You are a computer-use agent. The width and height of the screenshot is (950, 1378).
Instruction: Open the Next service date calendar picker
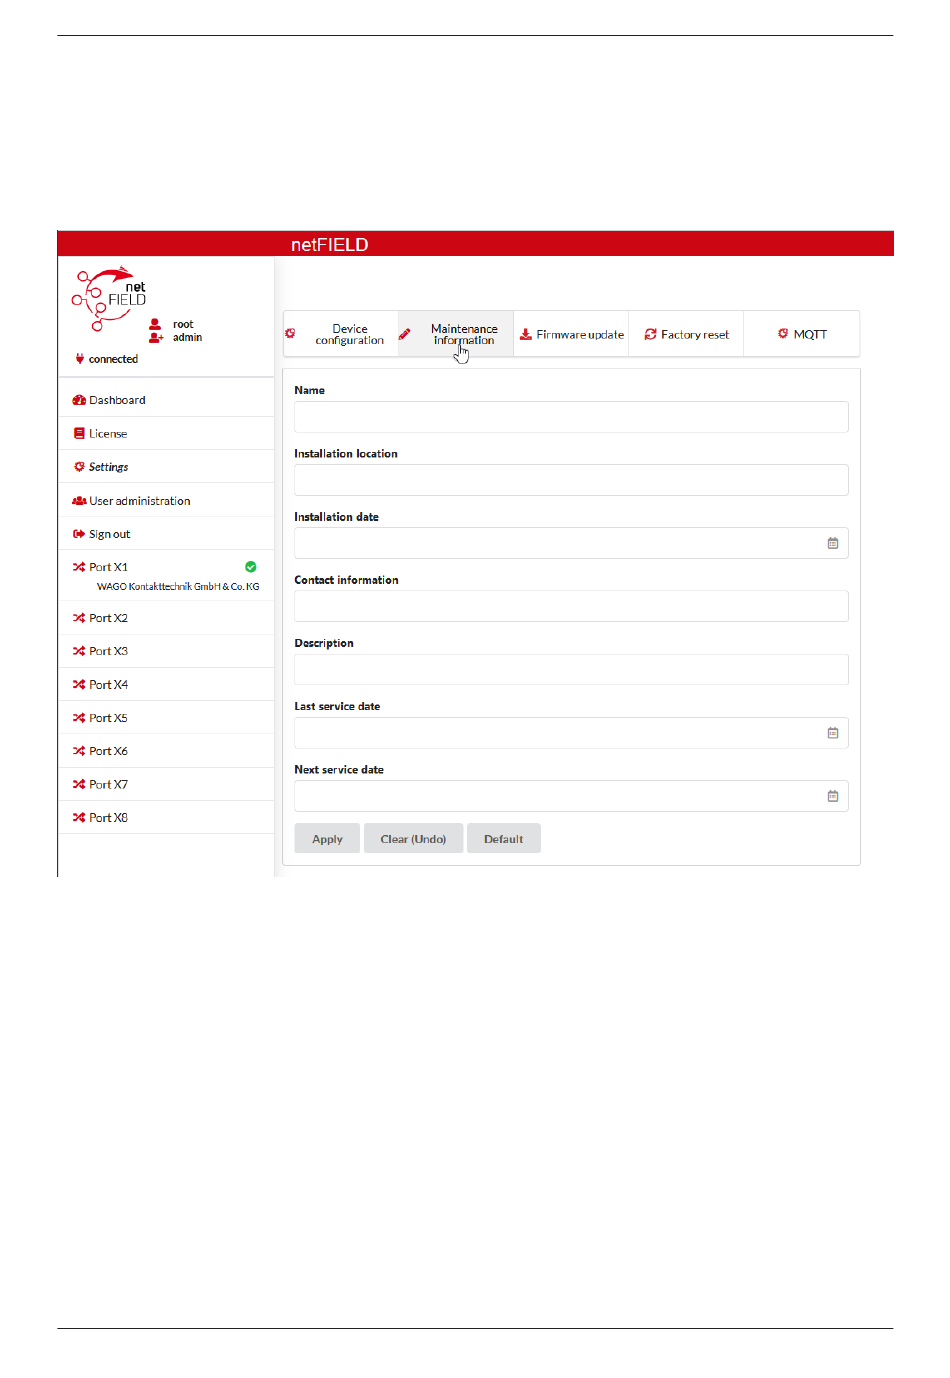833,796
